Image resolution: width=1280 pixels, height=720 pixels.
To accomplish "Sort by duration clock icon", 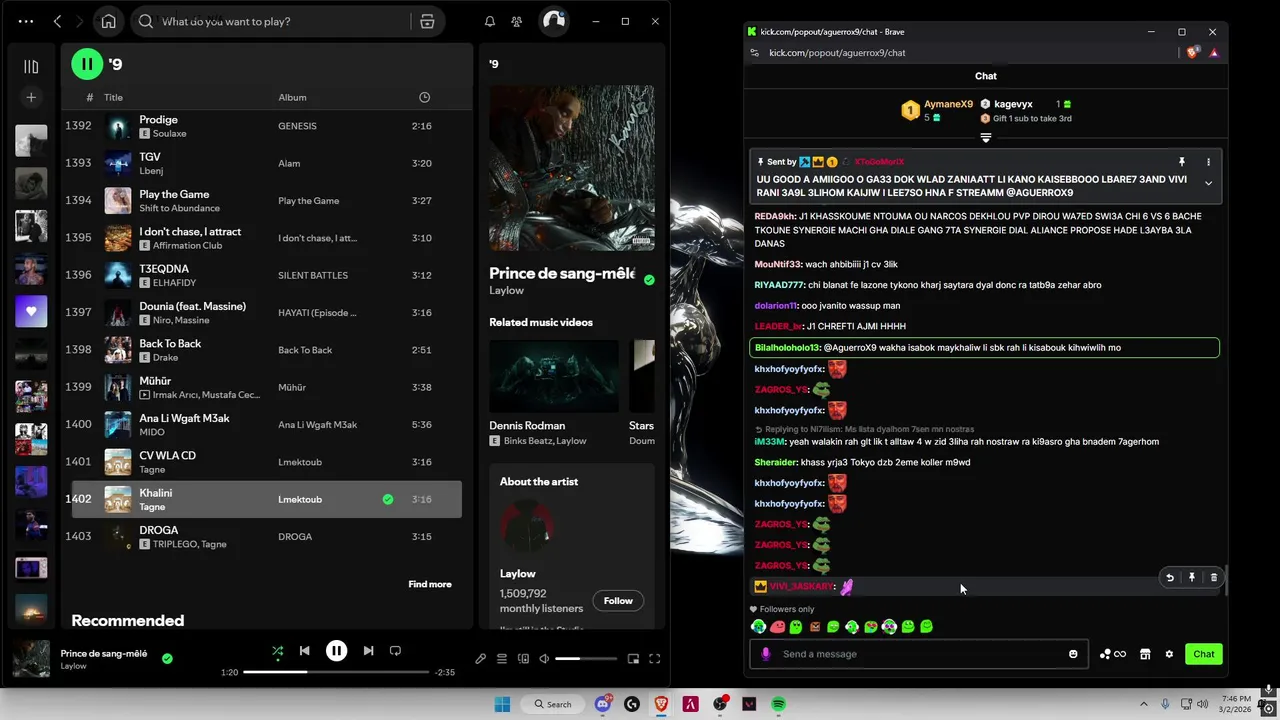I will click(x=424, y=97).
